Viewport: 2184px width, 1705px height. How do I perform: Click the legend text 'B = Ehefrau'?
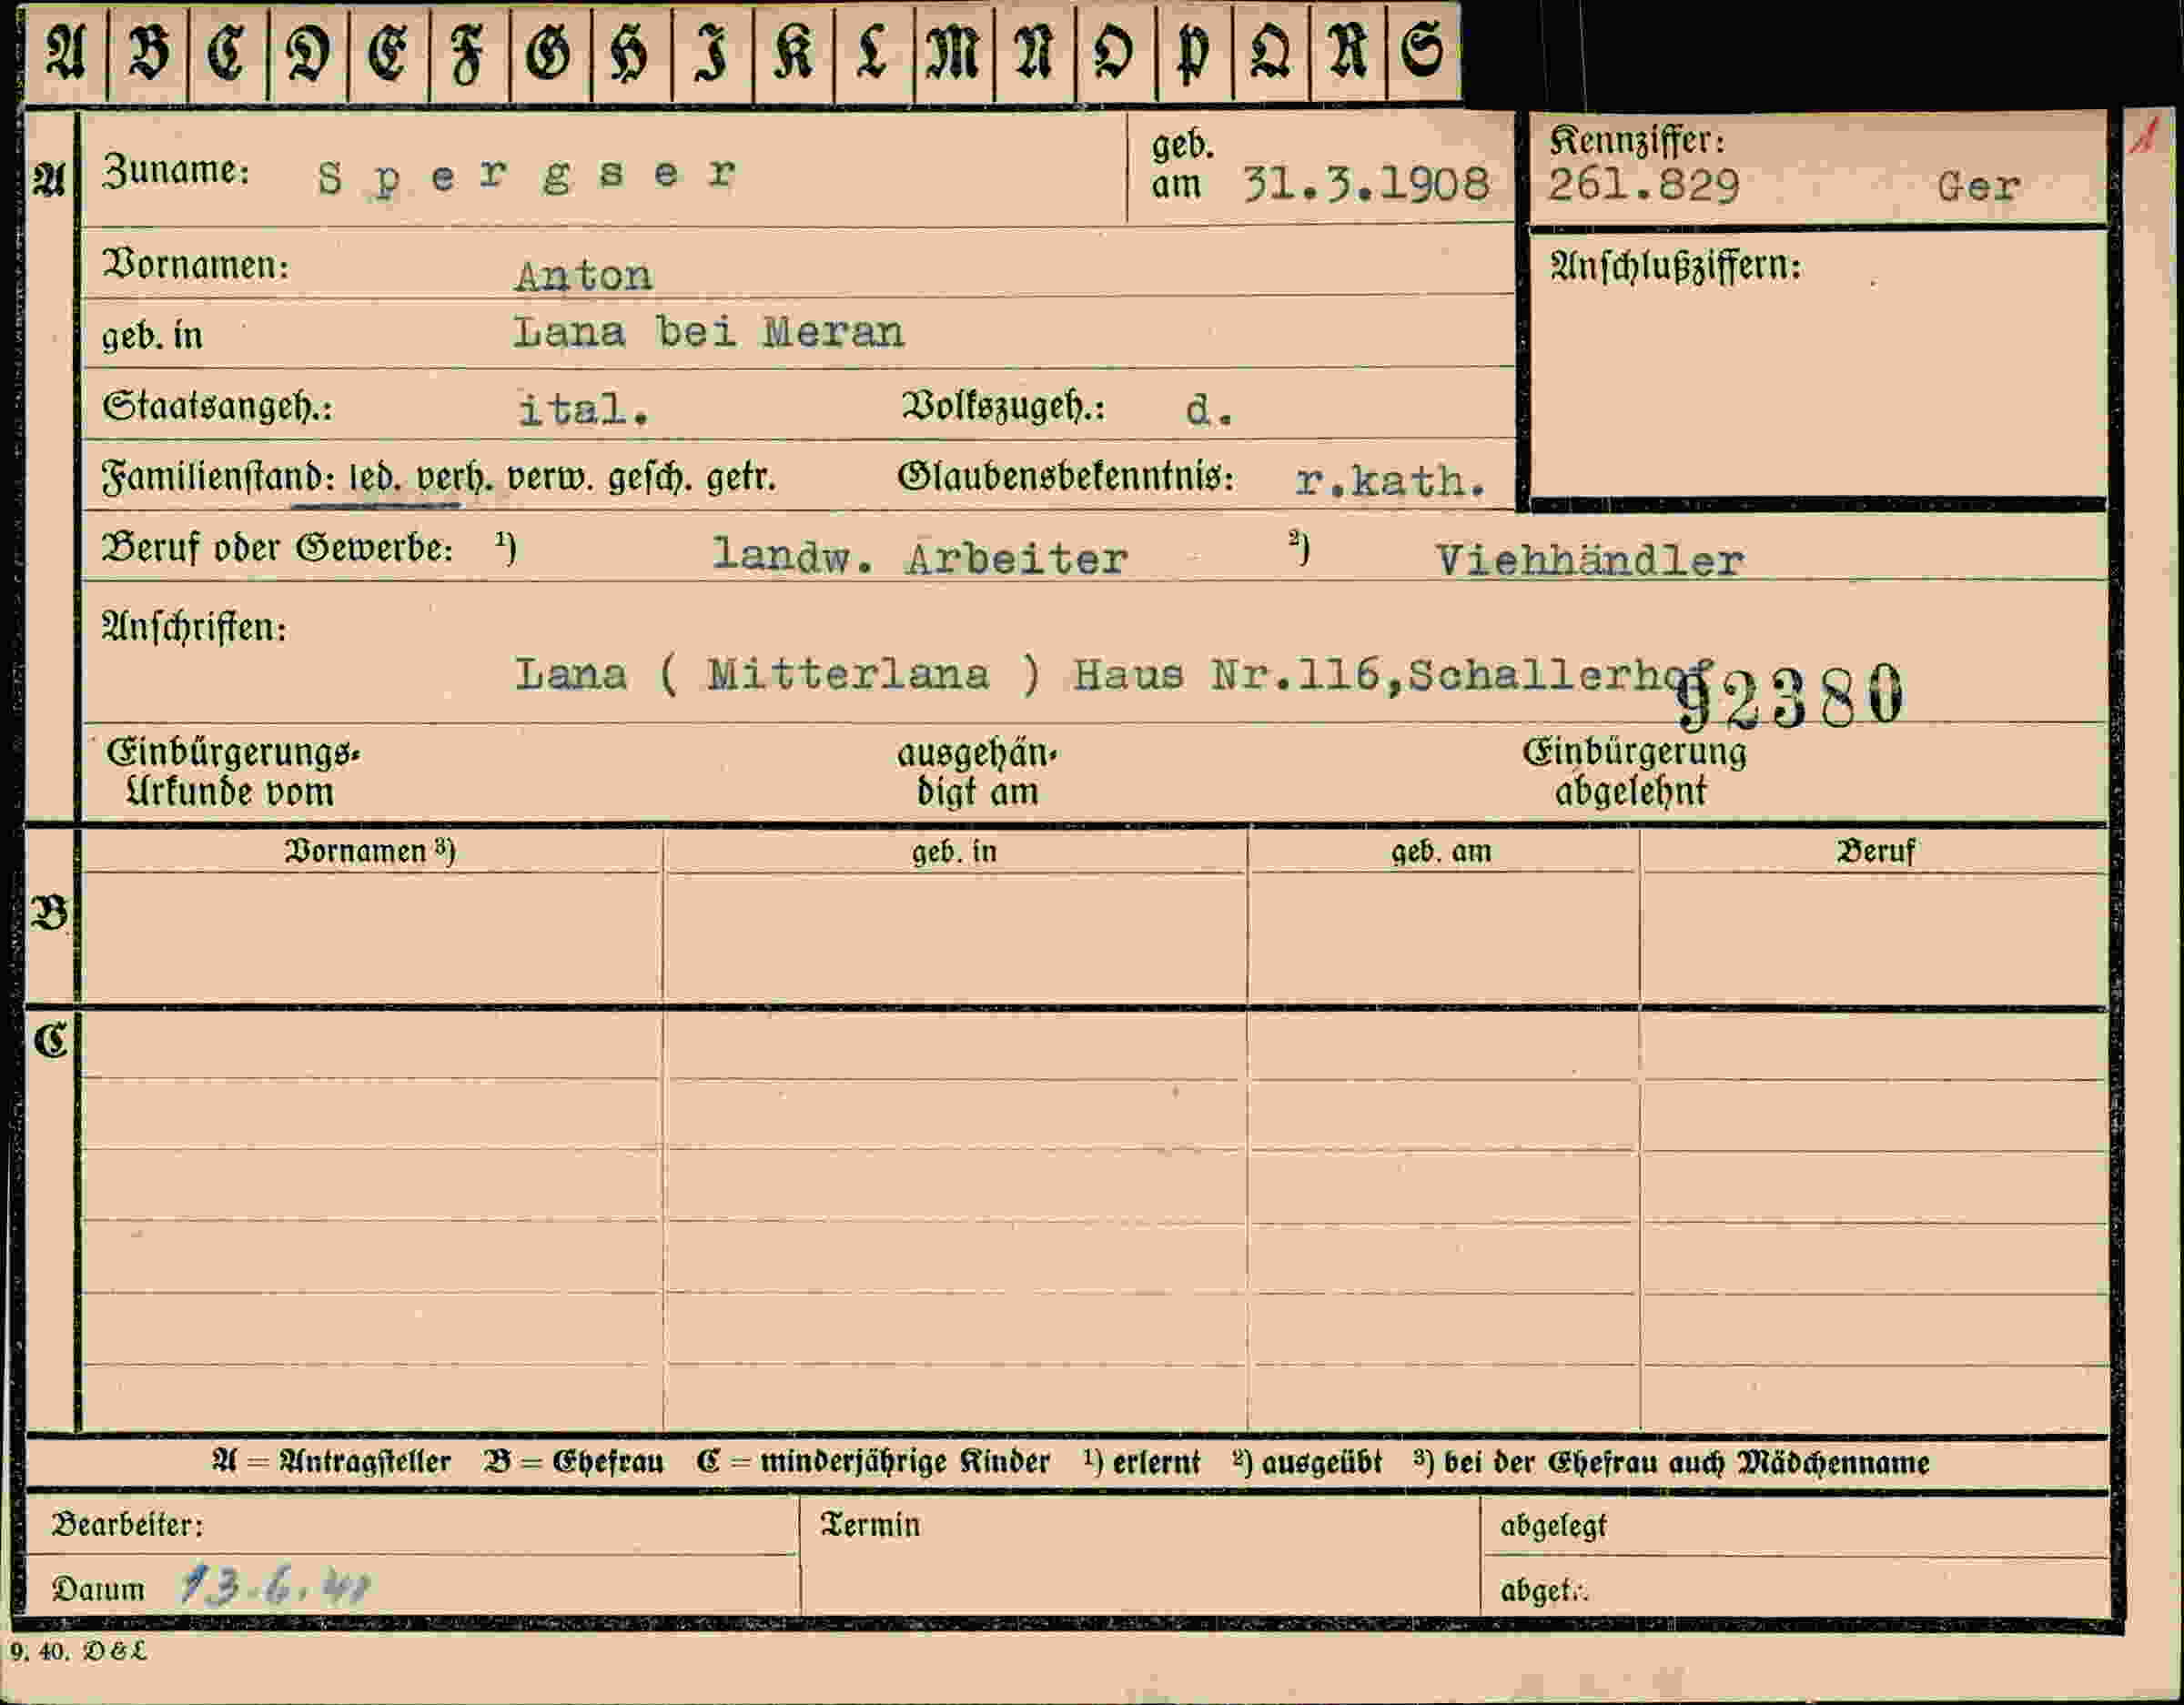pos(573,1462)
